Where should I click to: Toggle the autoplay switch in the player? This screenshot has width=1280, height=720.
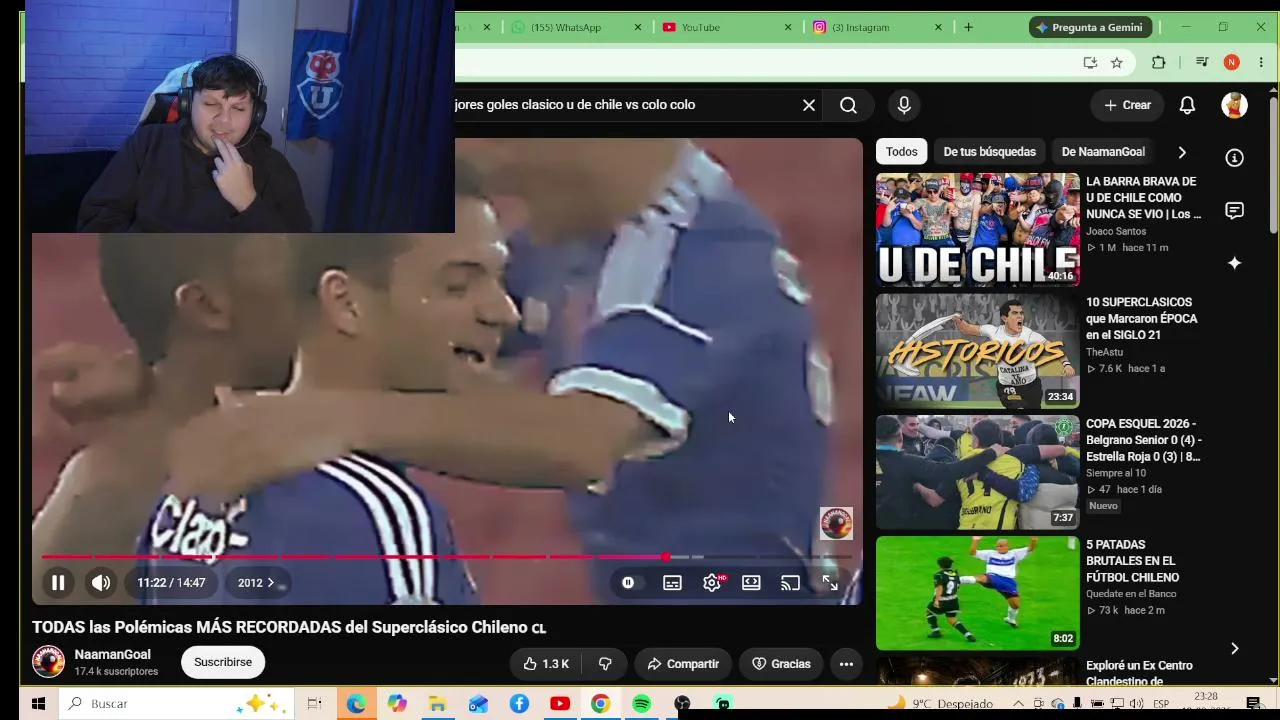click(x=628, y=583)
